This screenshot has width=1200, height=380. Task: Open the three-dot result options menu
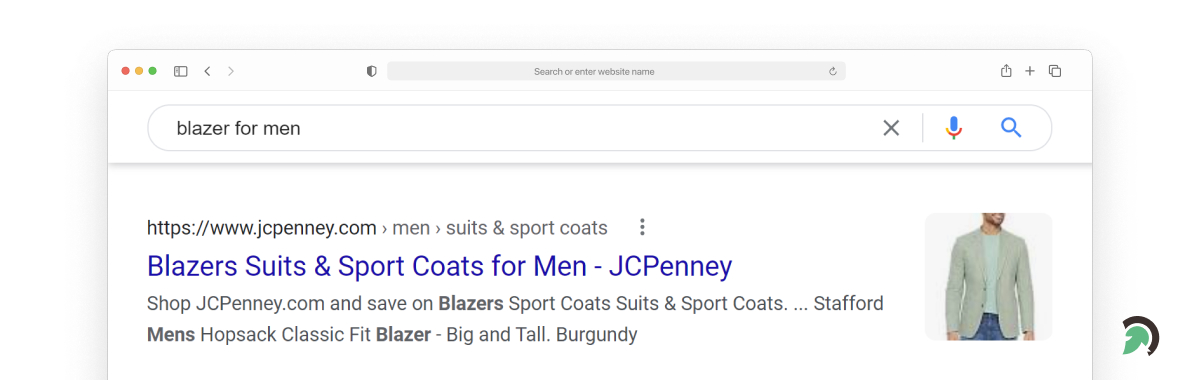click(643, 227)
